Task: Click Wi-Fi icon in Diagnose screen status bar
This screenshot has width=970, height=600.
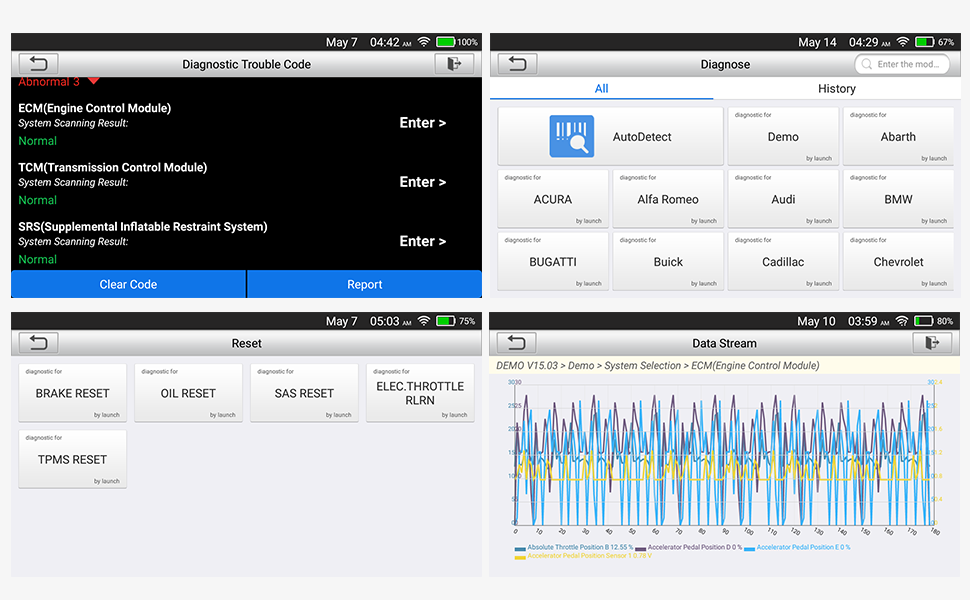Action: [x=902, y=42]
